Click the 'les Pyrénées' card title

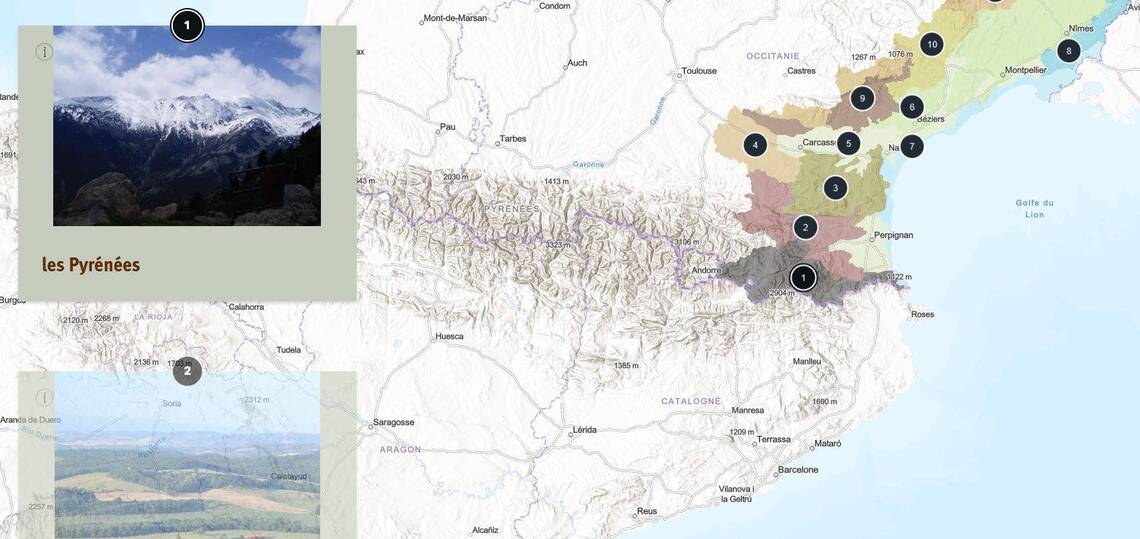91,265
